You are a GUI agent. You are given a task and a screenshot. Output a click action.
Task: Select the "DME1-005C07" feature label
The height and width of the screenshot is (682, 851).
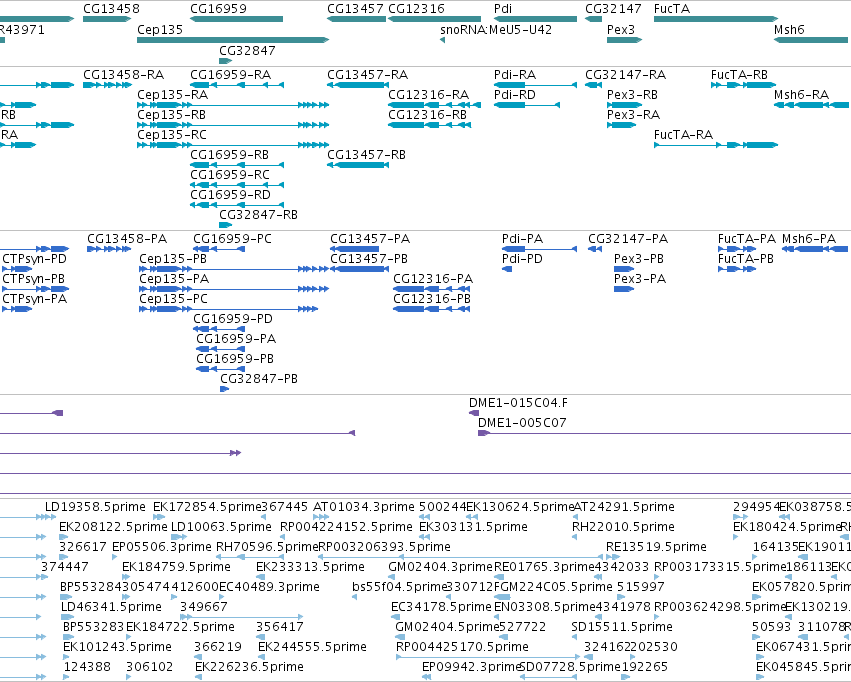coord(522,423)
